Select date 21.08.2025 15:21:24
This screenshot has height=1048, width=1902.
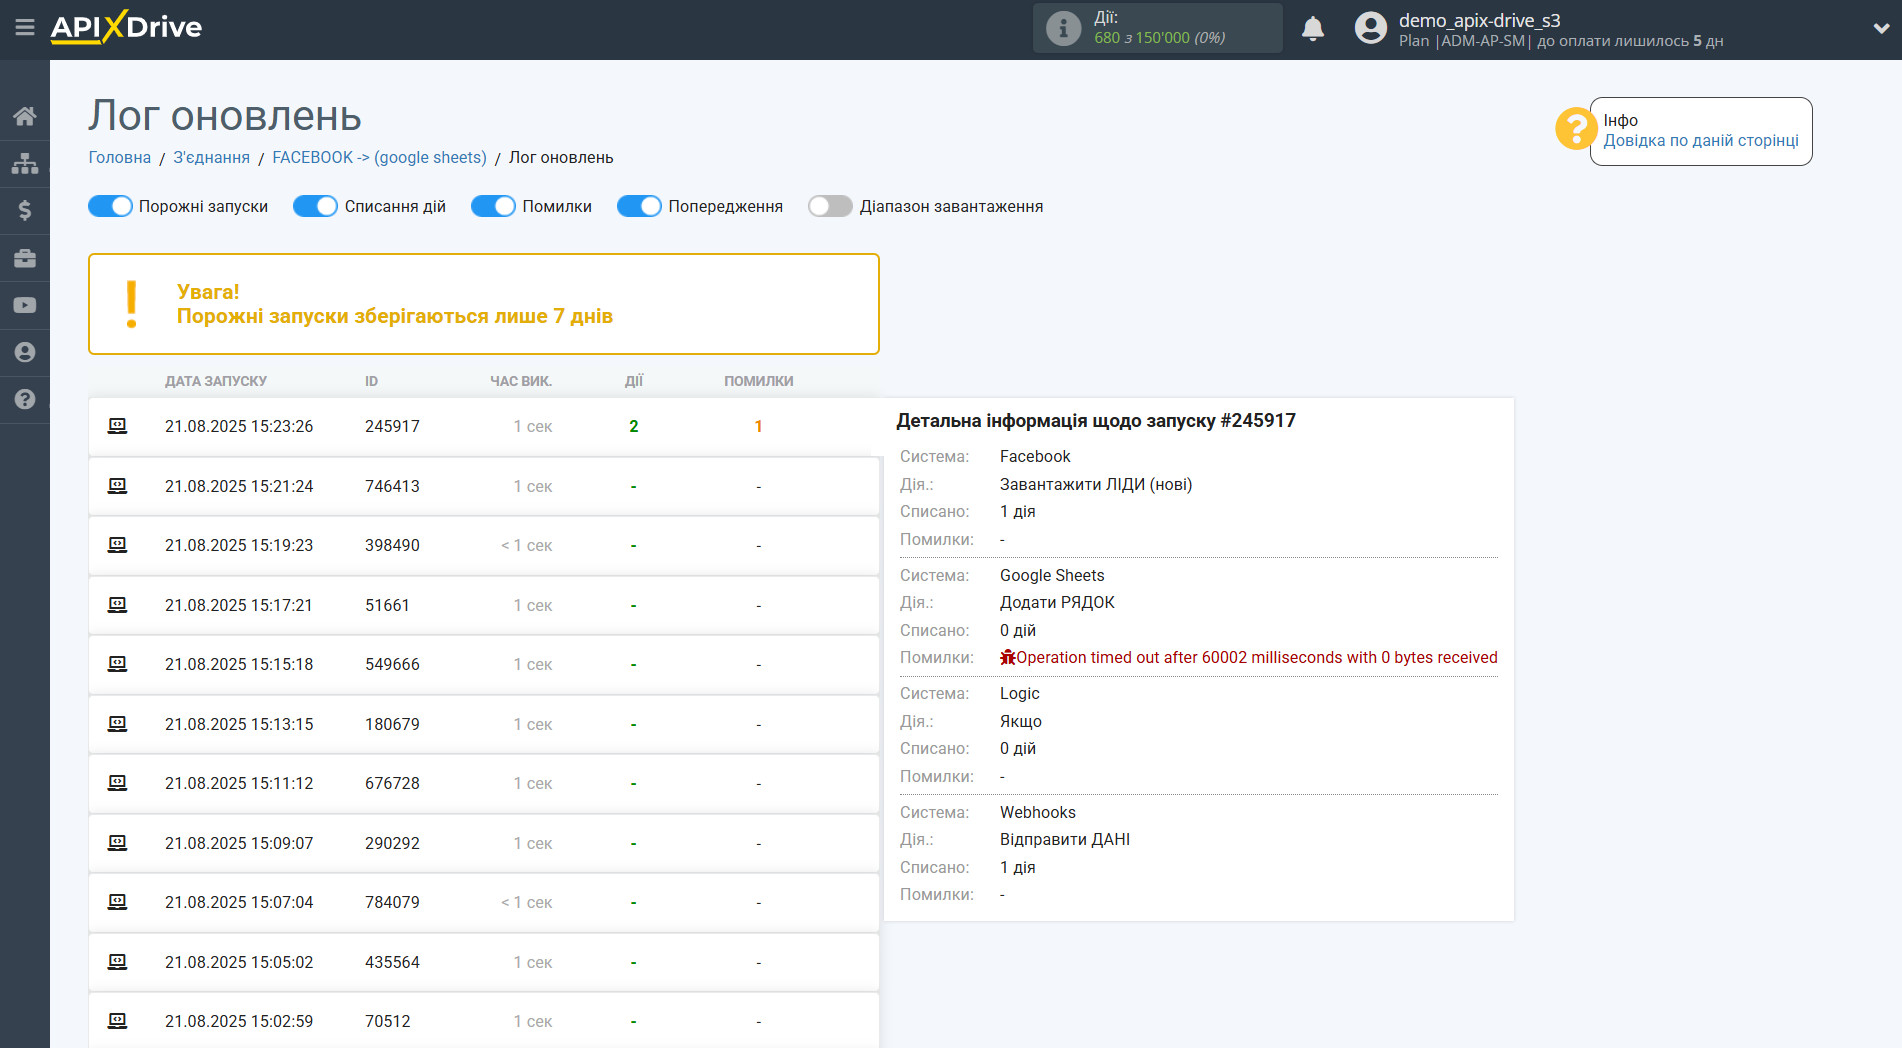pos(239,486)
